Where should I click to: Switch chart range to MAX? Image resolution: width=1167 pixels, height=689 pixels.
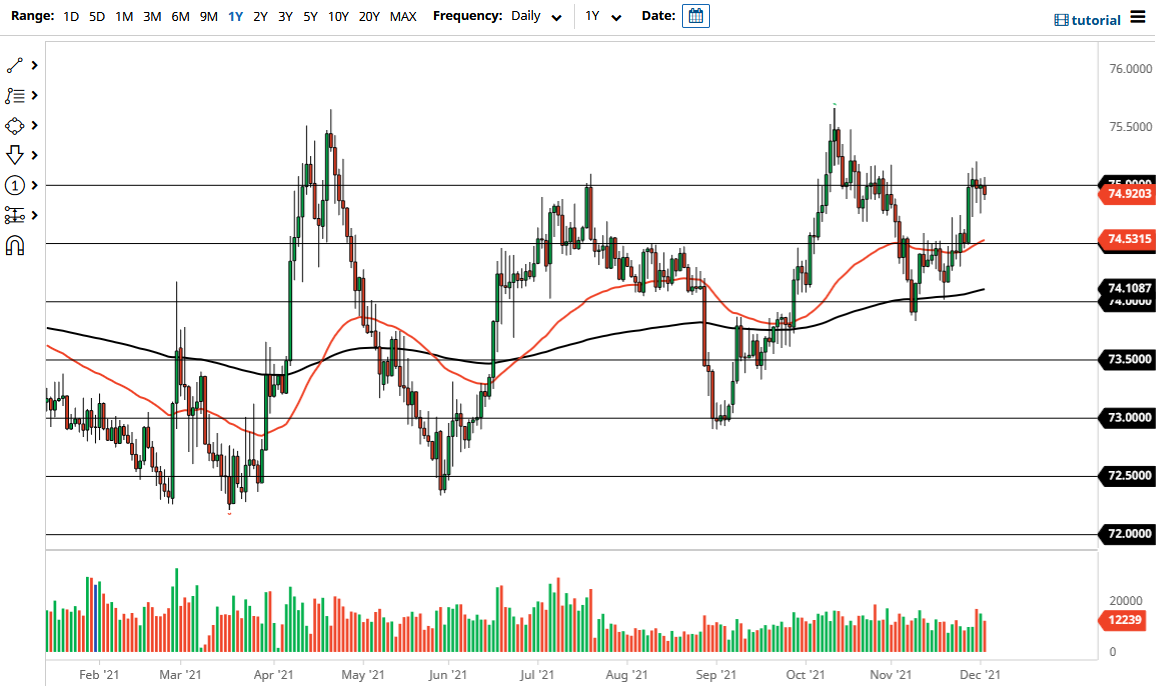point(403,16)
